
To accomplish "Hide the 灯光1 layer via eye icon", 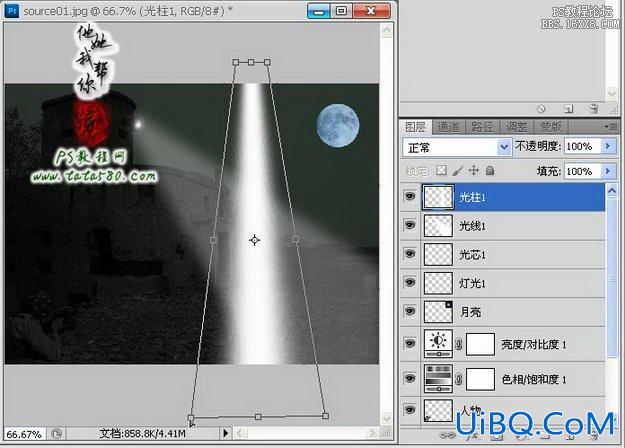I will pos(410,283).
